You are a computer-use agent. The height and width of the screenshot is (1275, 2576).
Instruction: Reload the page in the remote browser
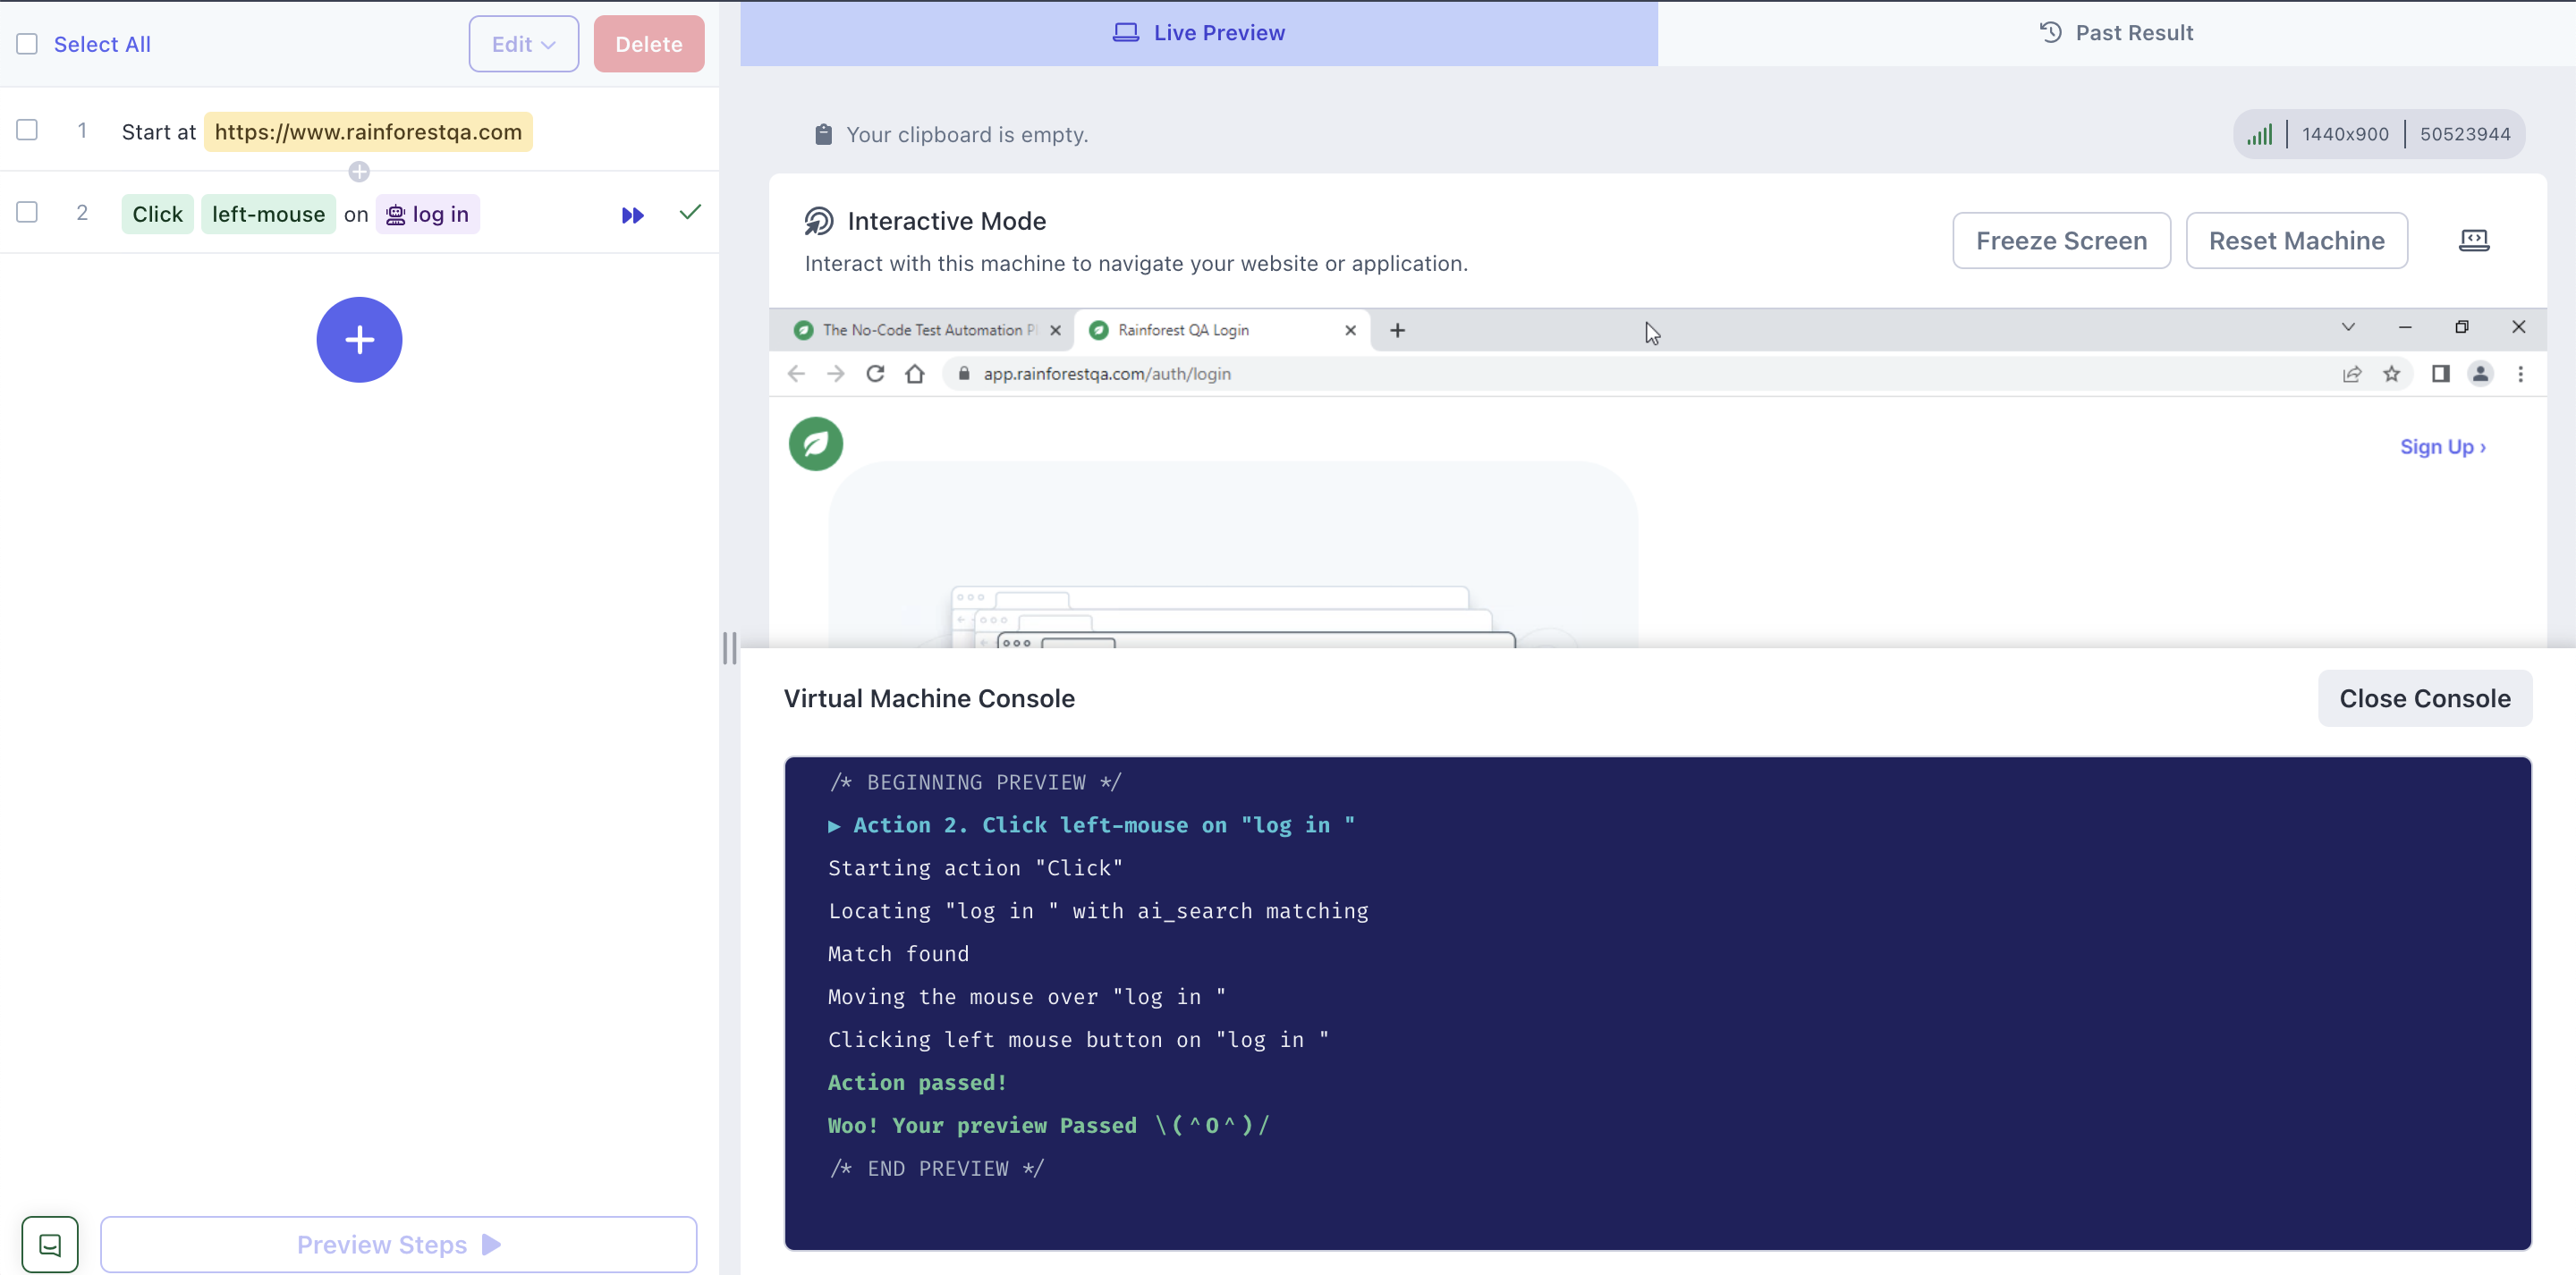click(875, 374)
